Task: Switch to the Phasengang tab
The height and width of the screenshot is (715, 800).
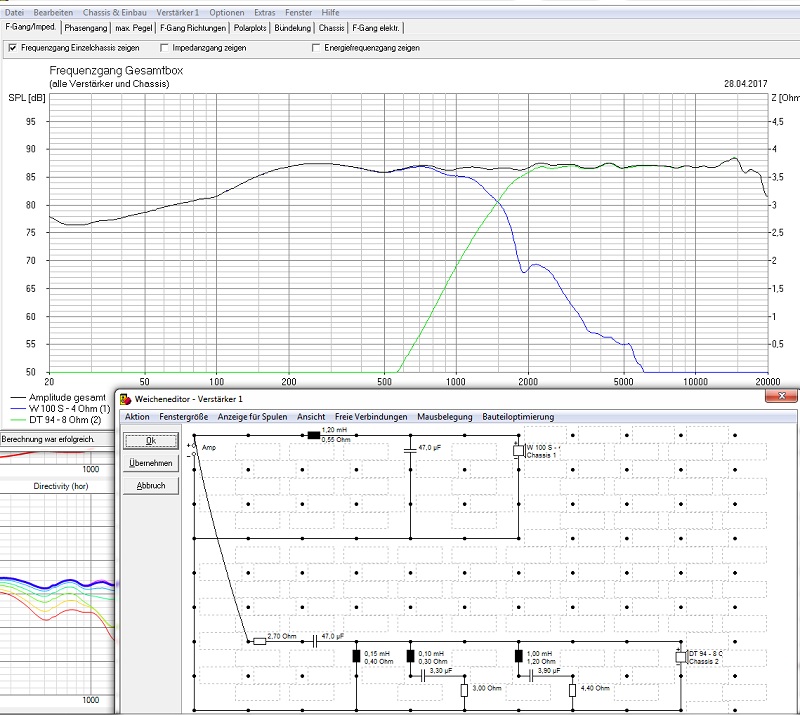Action: pos(86,28)
